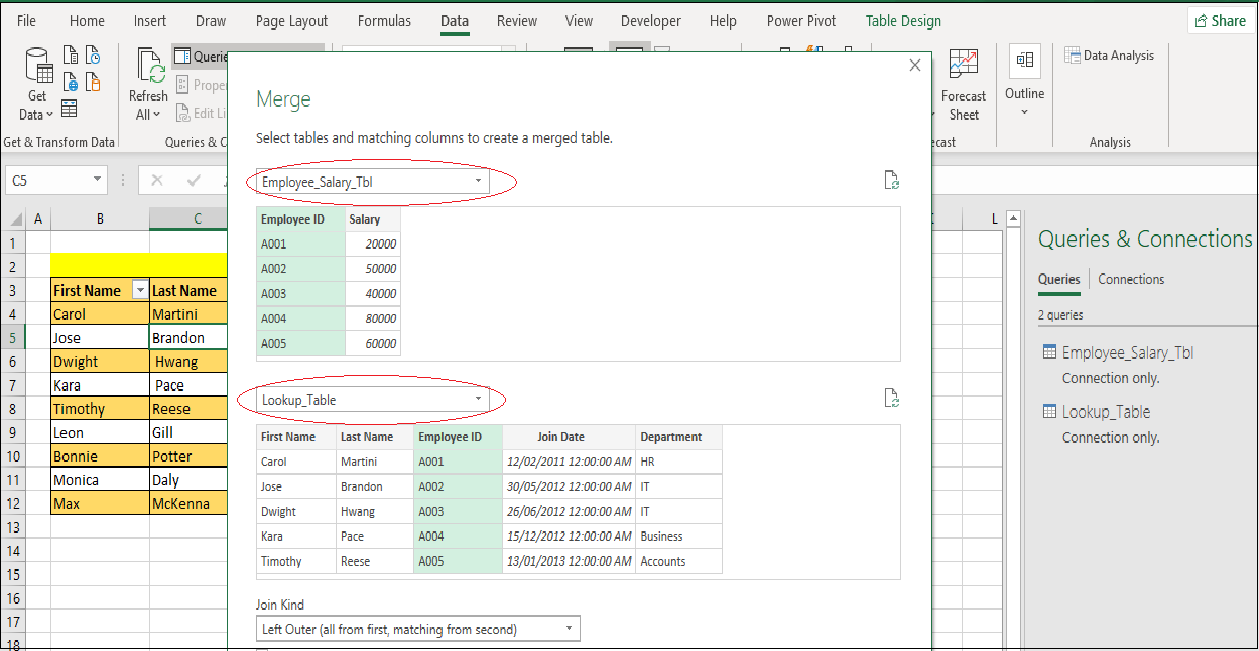Refresh preview of Employee_Salary_Tbl table
The width and height of the screenshot is (1259, 651).
tap(891, 180)
